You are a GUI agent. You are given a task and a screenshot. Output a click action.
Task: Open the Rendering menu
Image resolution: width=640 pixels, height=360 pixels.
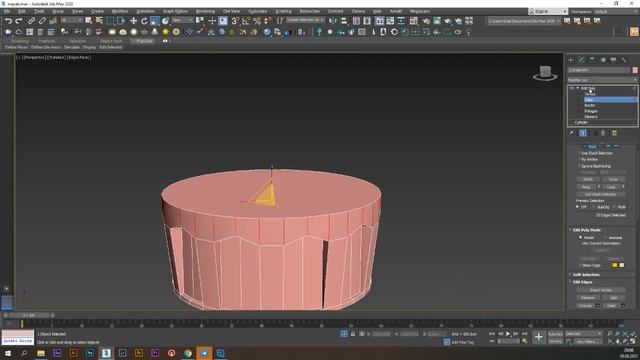coord(205,11)
